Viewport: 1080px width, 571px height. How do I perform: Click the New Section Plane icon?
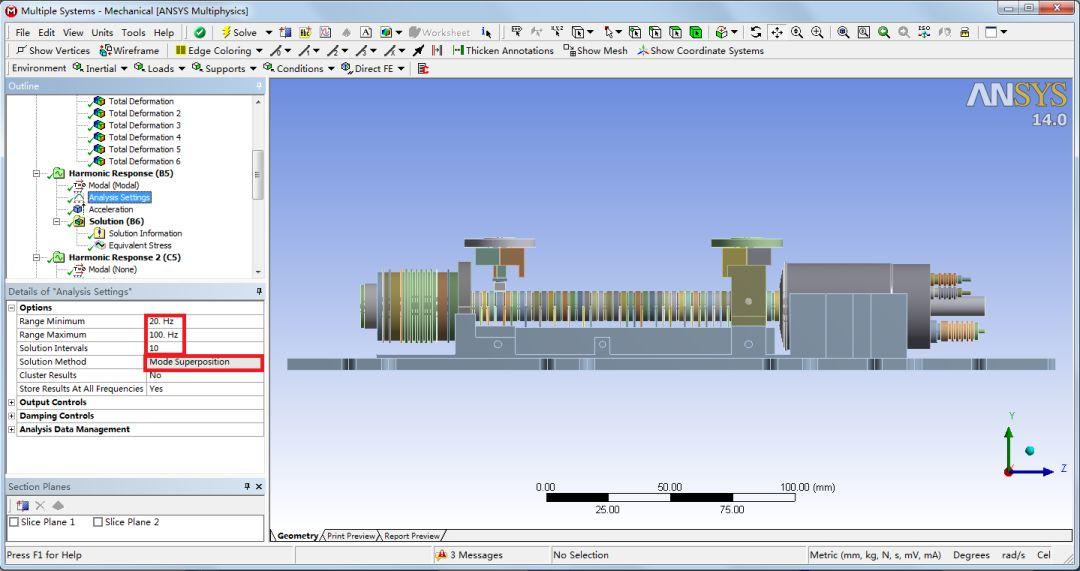[x=23, y=506]
